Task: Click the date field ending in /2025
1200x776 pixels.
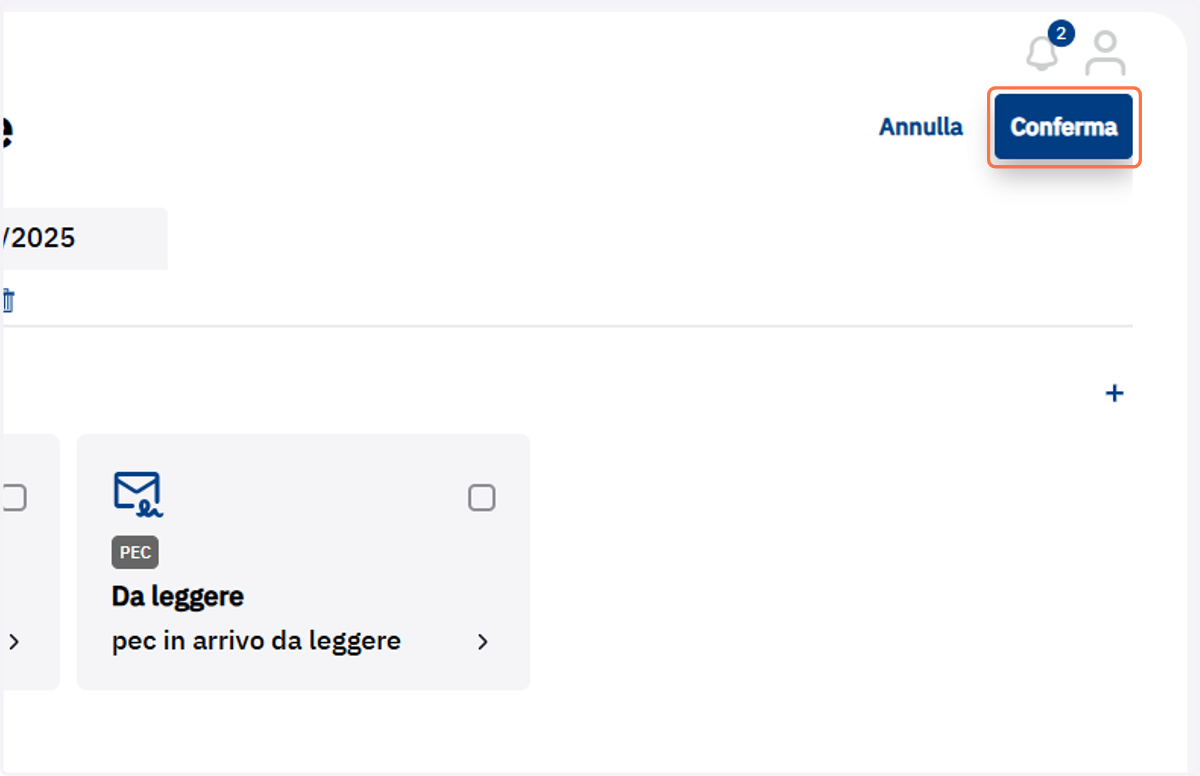Action: [84, 239]
